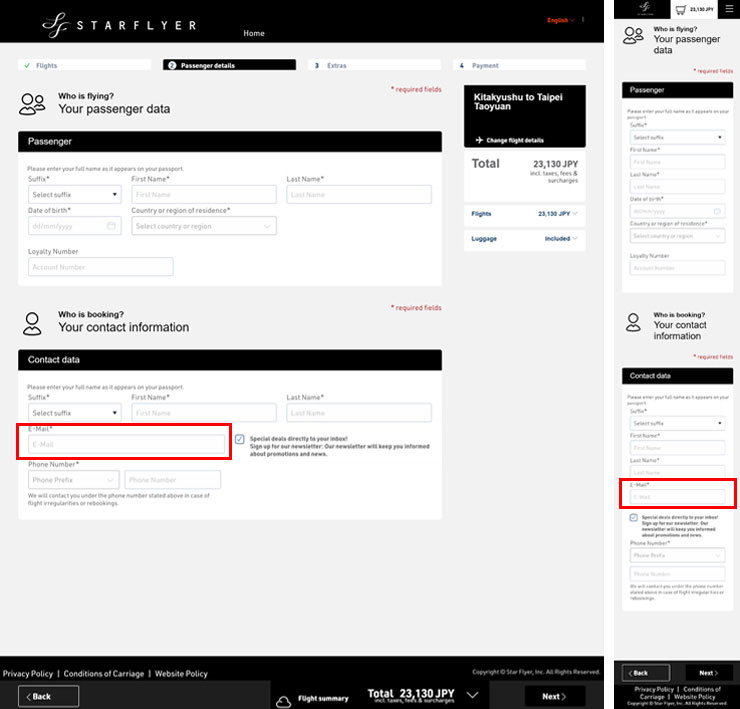Expand the Flights 23,130 JPY price row
This screenshot has width=740, height=709.
(x=524, y=214)
